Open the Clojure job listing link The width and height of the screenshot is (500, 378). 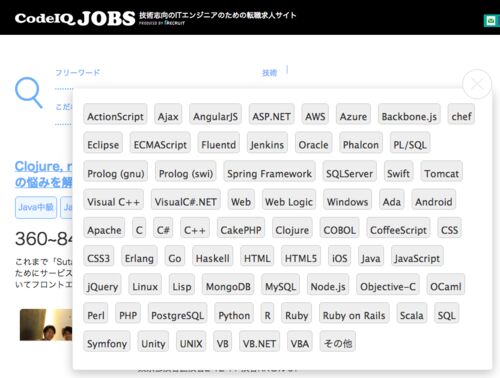pos(43,174)
